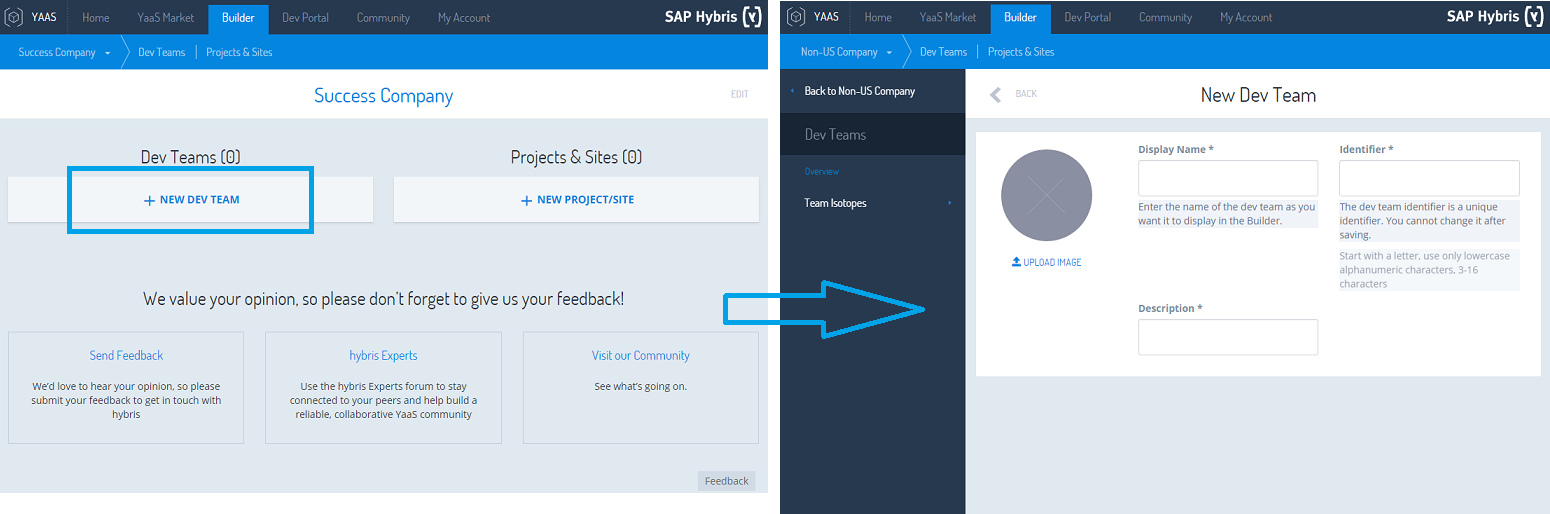Click the gray dev team avatar placeholder circle
Viewport: 1550px width, 514px height.
(x=1046, y=195)
